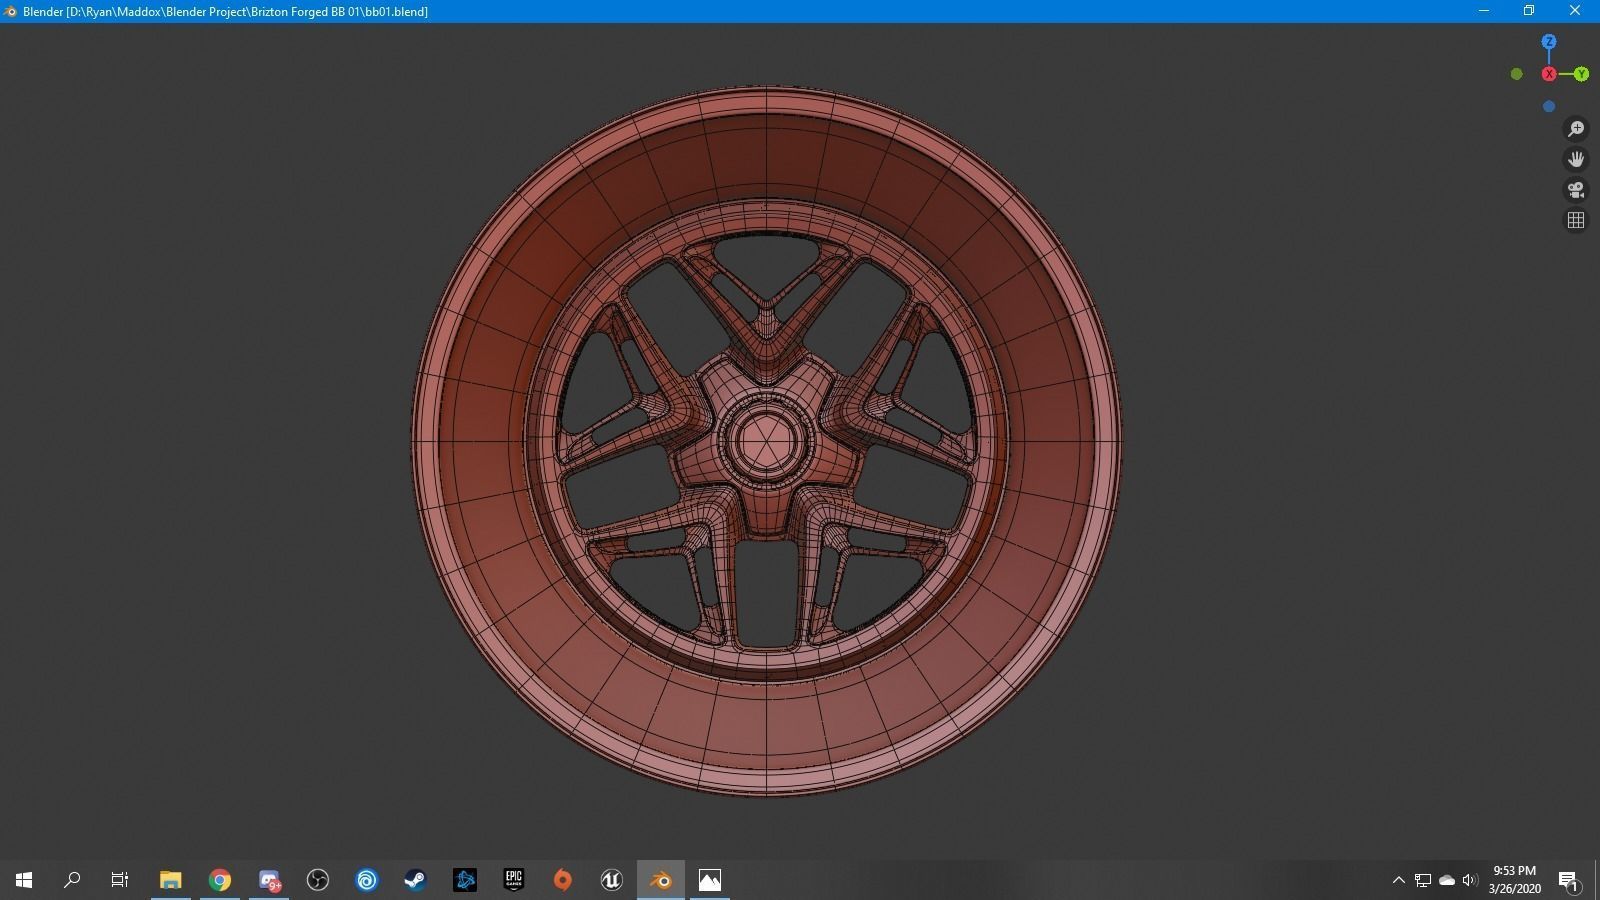Viewport: 1600px width, 900px height.
Task: Switch to Google Chrome on the taskbar
Action: point(220,880)
